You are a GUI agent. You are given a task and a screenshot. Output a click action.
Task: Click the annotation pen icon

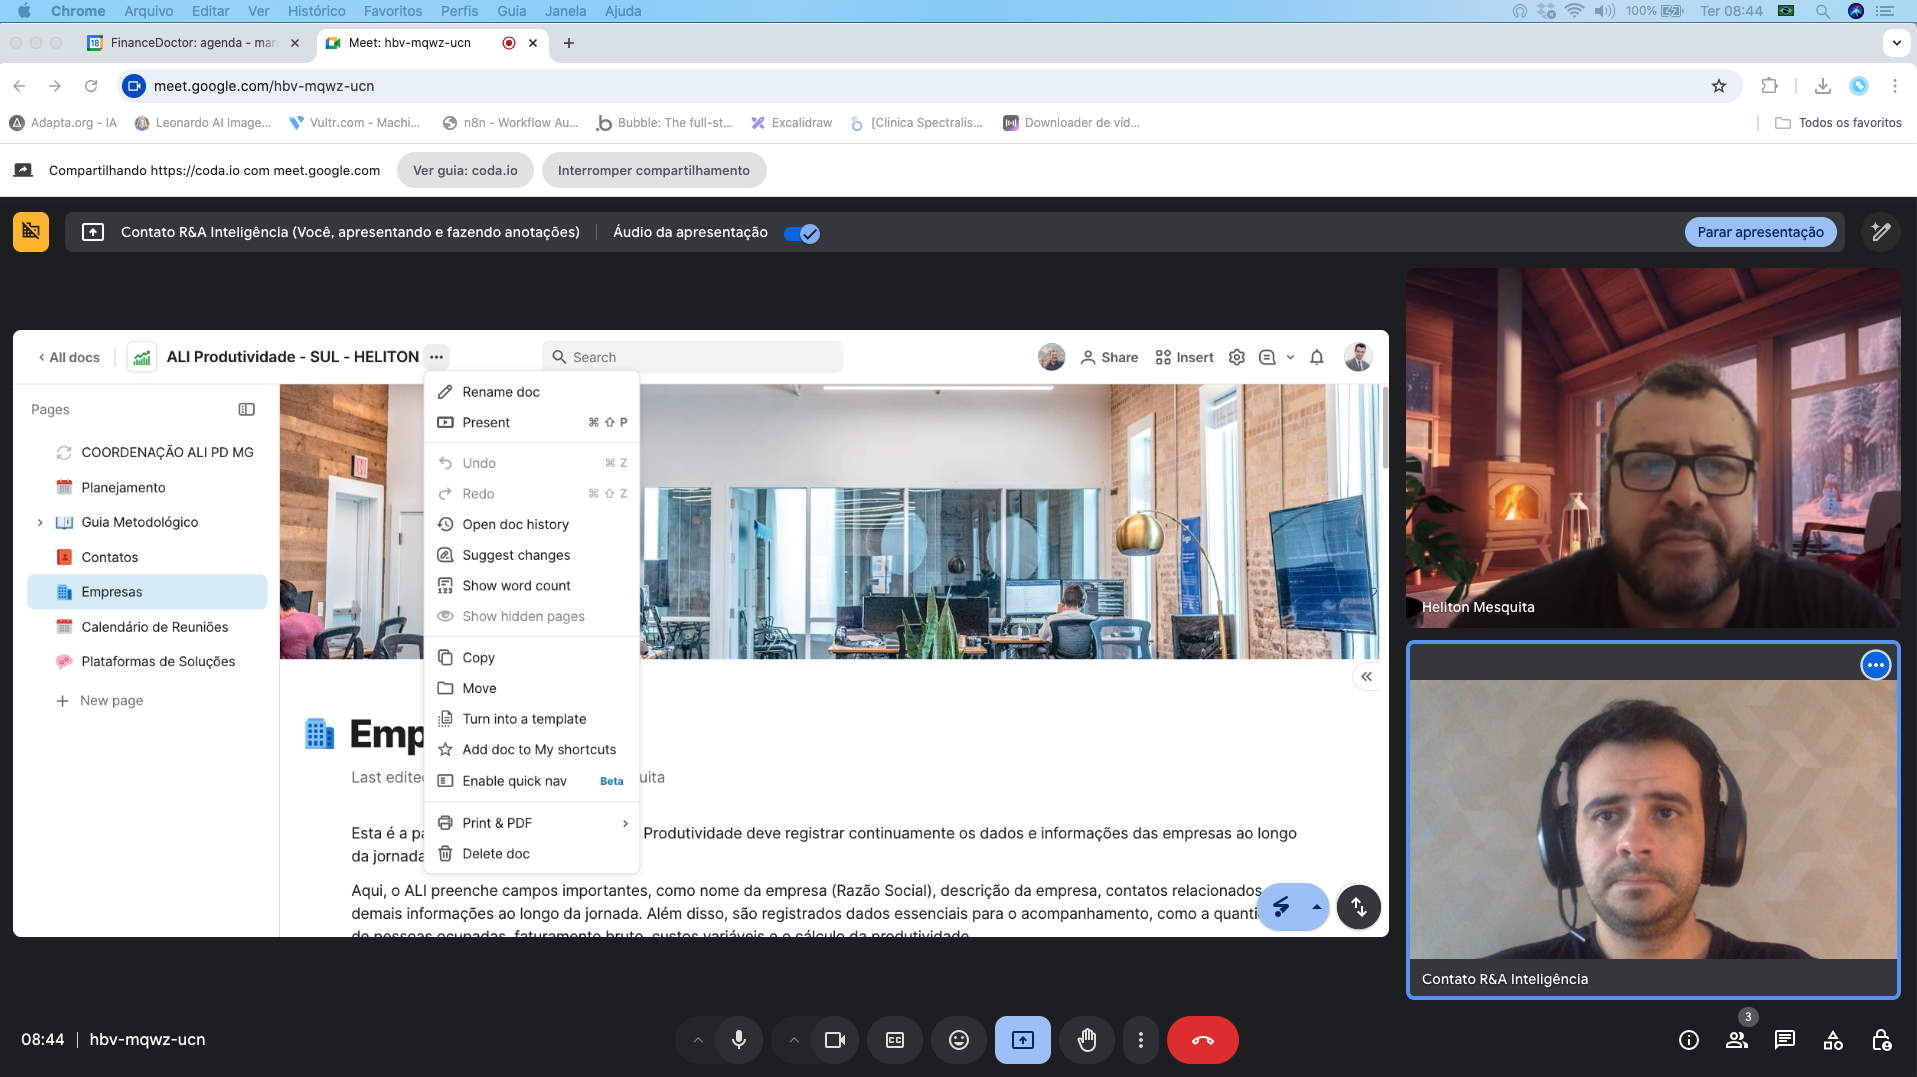(x=1881, y=232)
